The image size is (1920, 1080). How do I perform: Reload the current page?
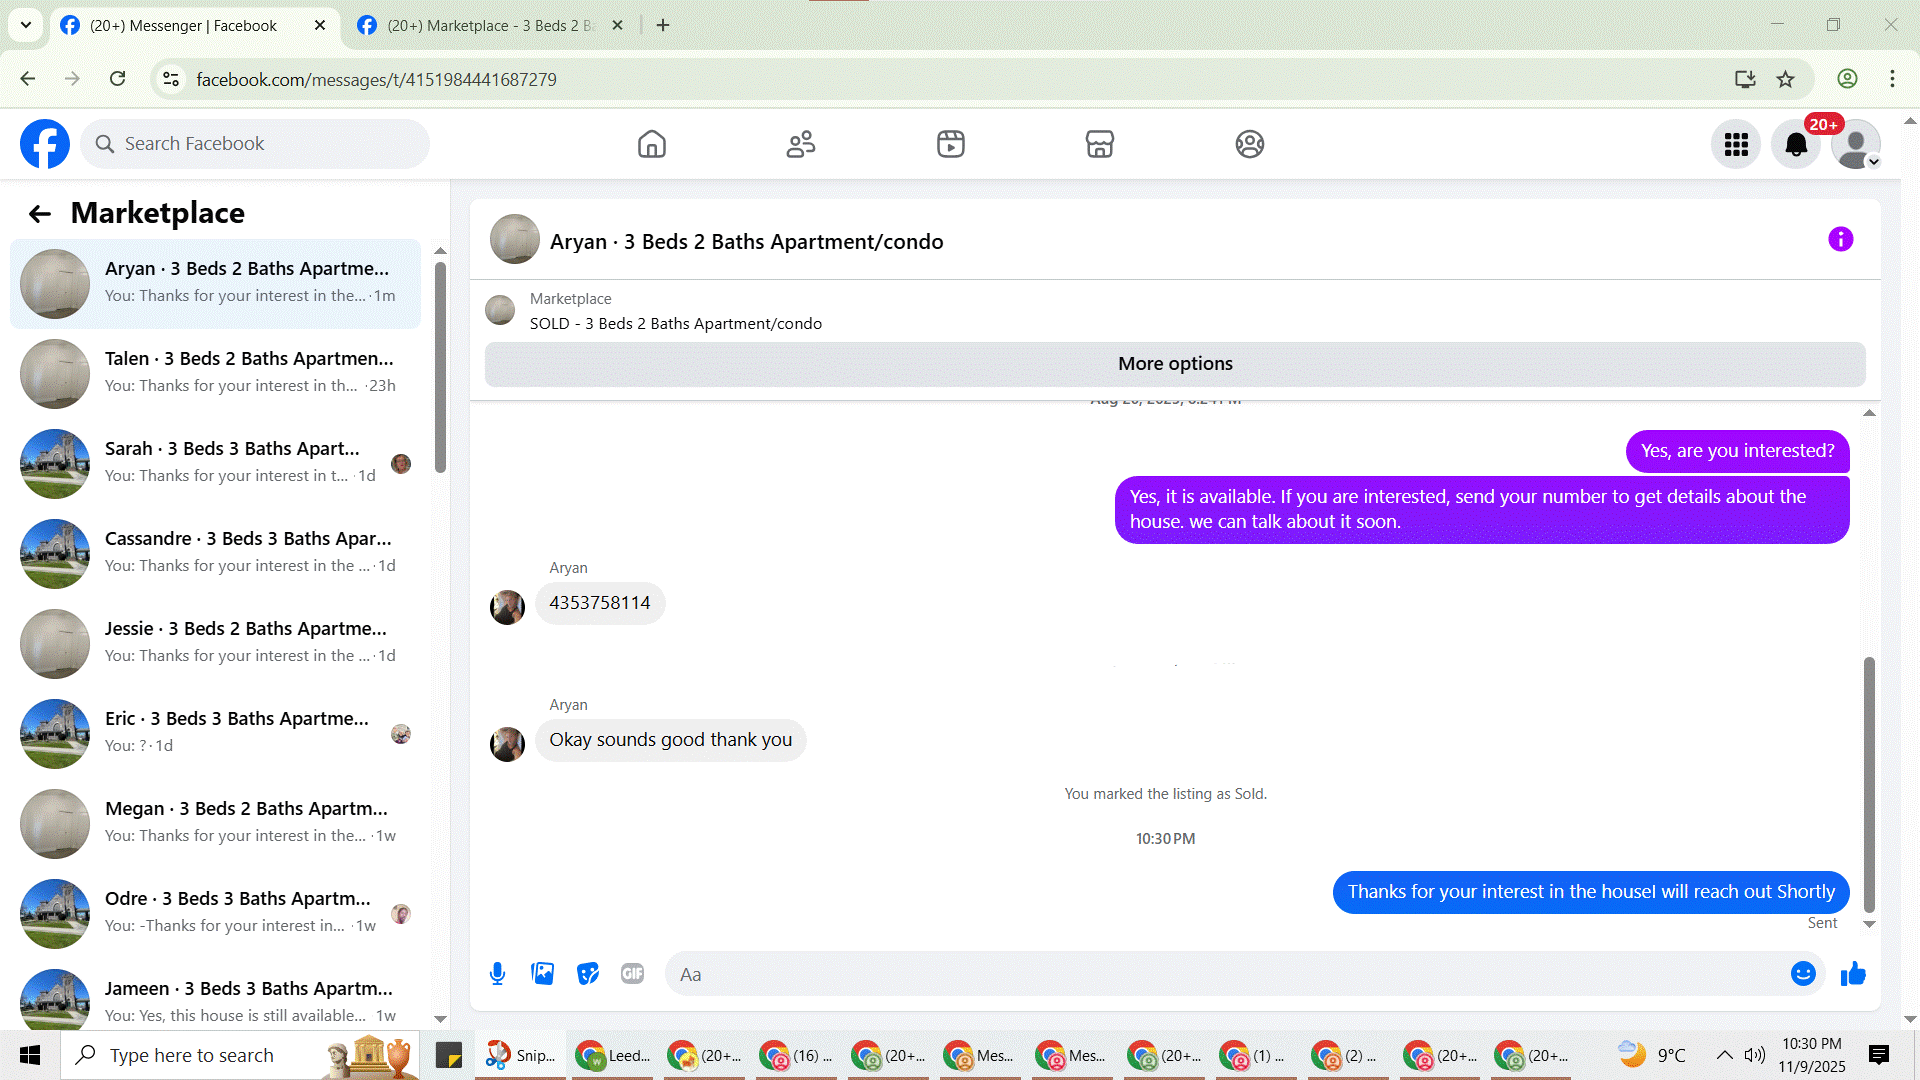coord(118,79)
